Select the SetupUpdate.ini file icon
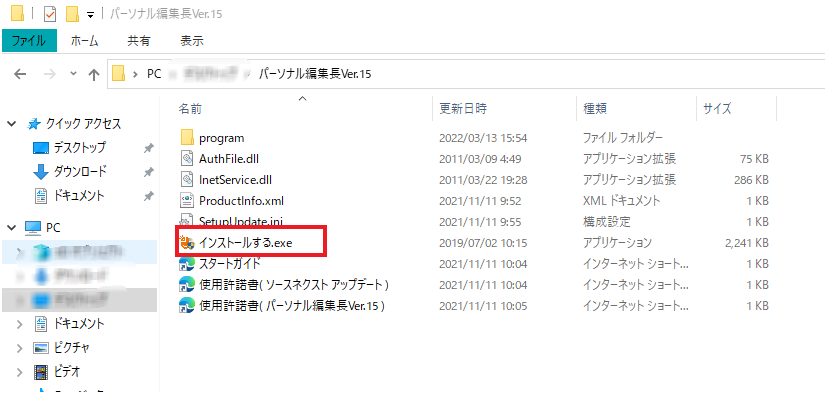Viewport: 826px width, 395px height. (x=188, y=221)
